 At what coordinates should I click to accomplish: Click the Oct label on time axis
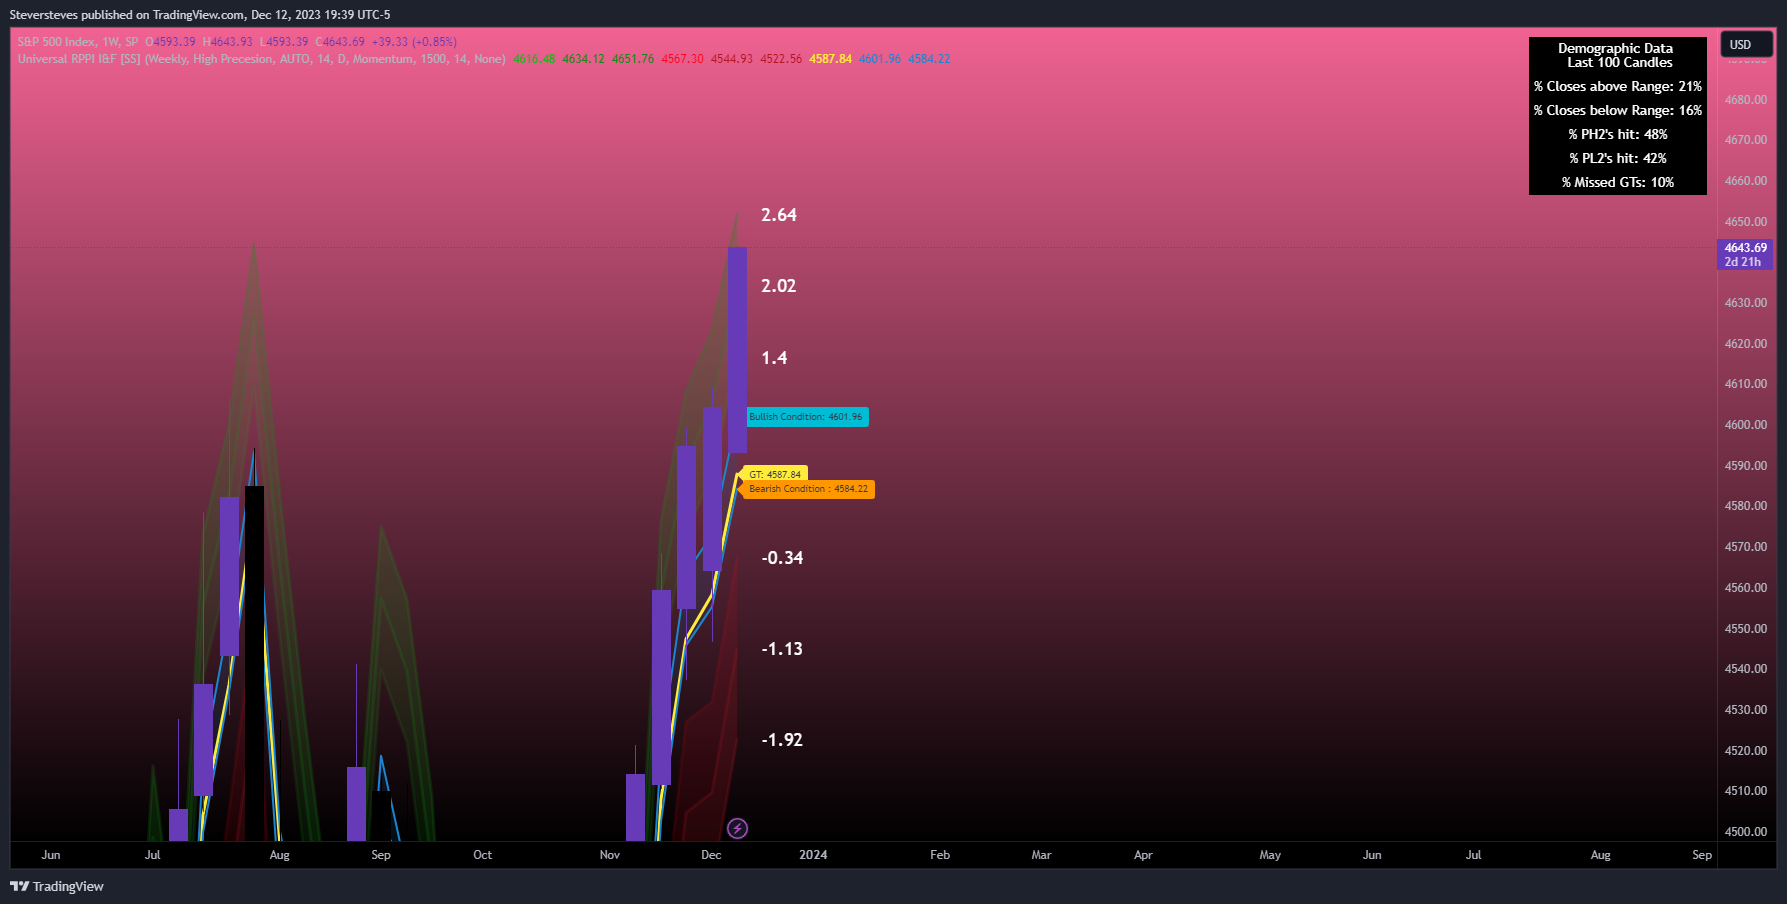[x=483, y=855]
